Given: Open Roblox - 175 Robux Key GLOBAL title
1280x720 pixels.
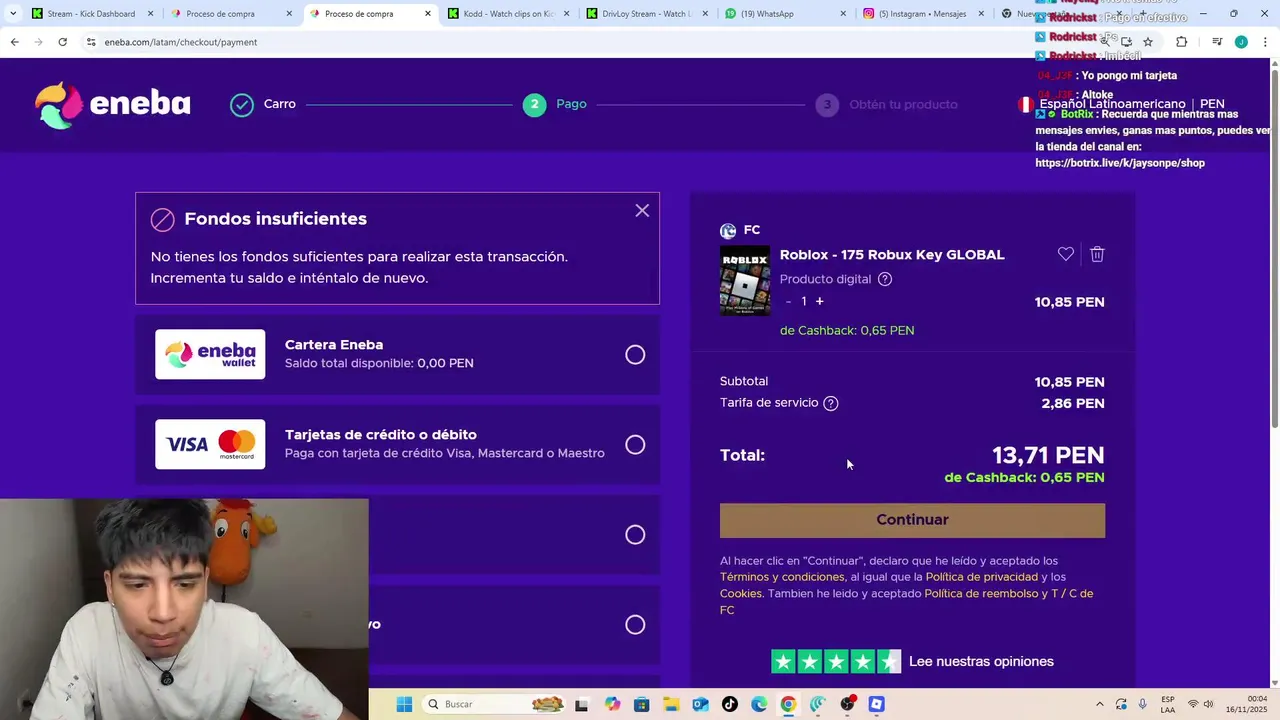Looking at the screenshot, I should (x=892, y=255).
